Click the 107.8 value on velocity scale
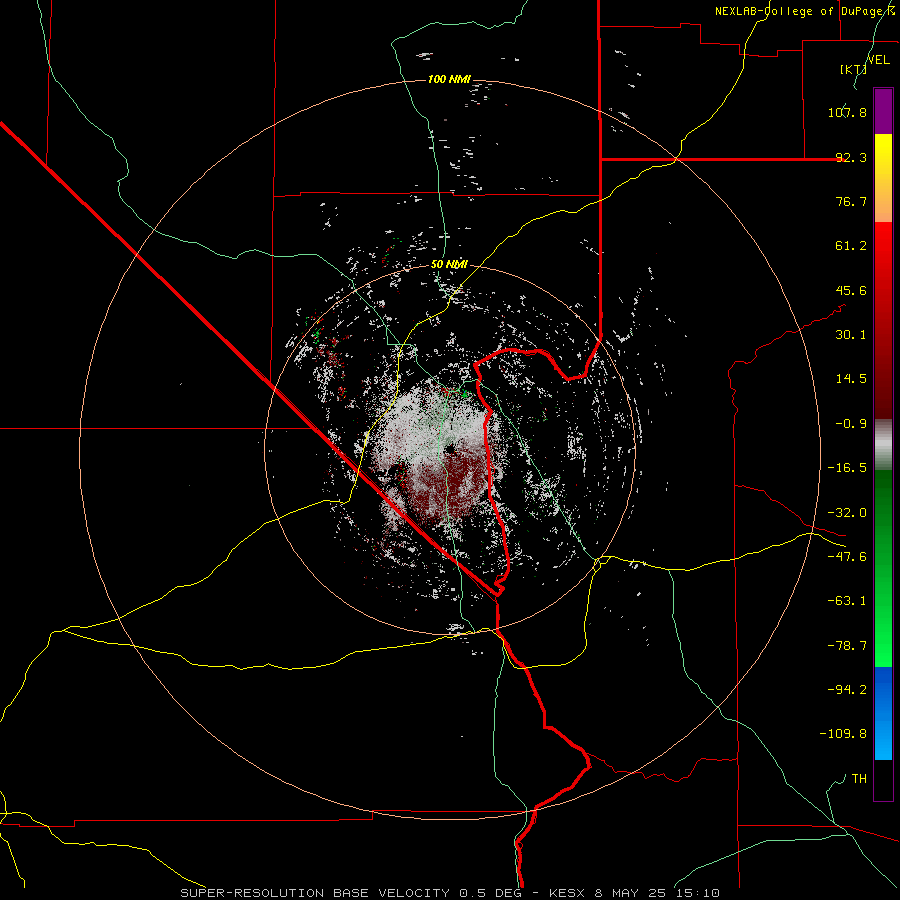 point(847,112)
